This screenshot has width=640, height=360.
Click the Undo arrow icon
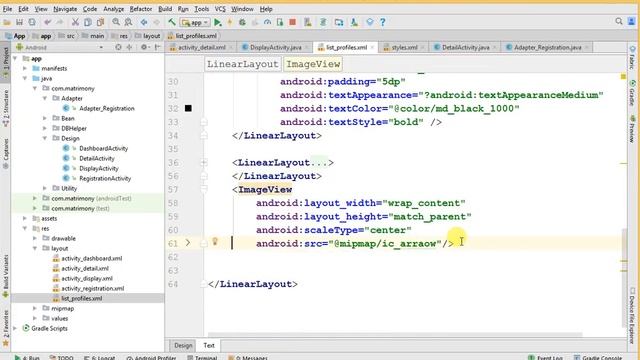(48, 22)
